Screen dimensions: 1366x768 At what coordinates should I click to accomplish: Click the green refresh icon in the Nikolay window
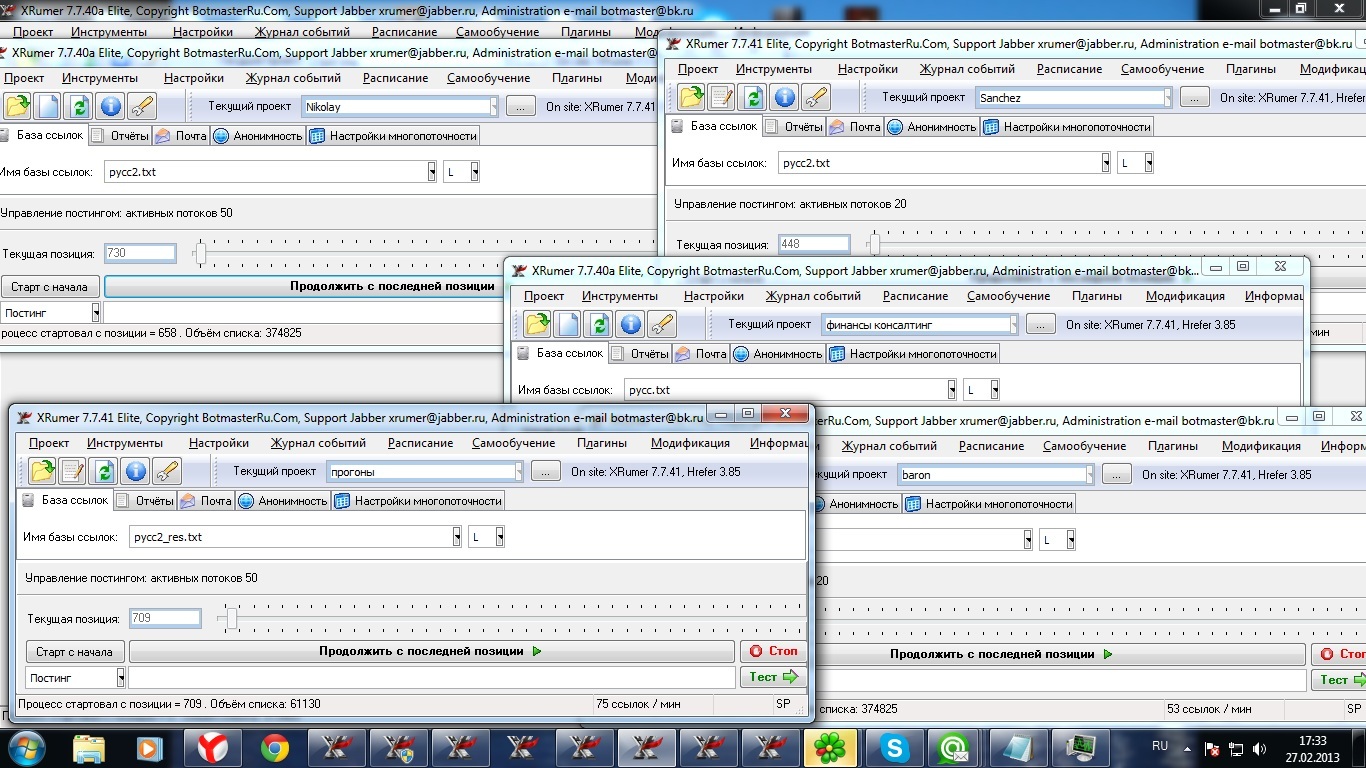pyautogui.click(x=79, y=106)
